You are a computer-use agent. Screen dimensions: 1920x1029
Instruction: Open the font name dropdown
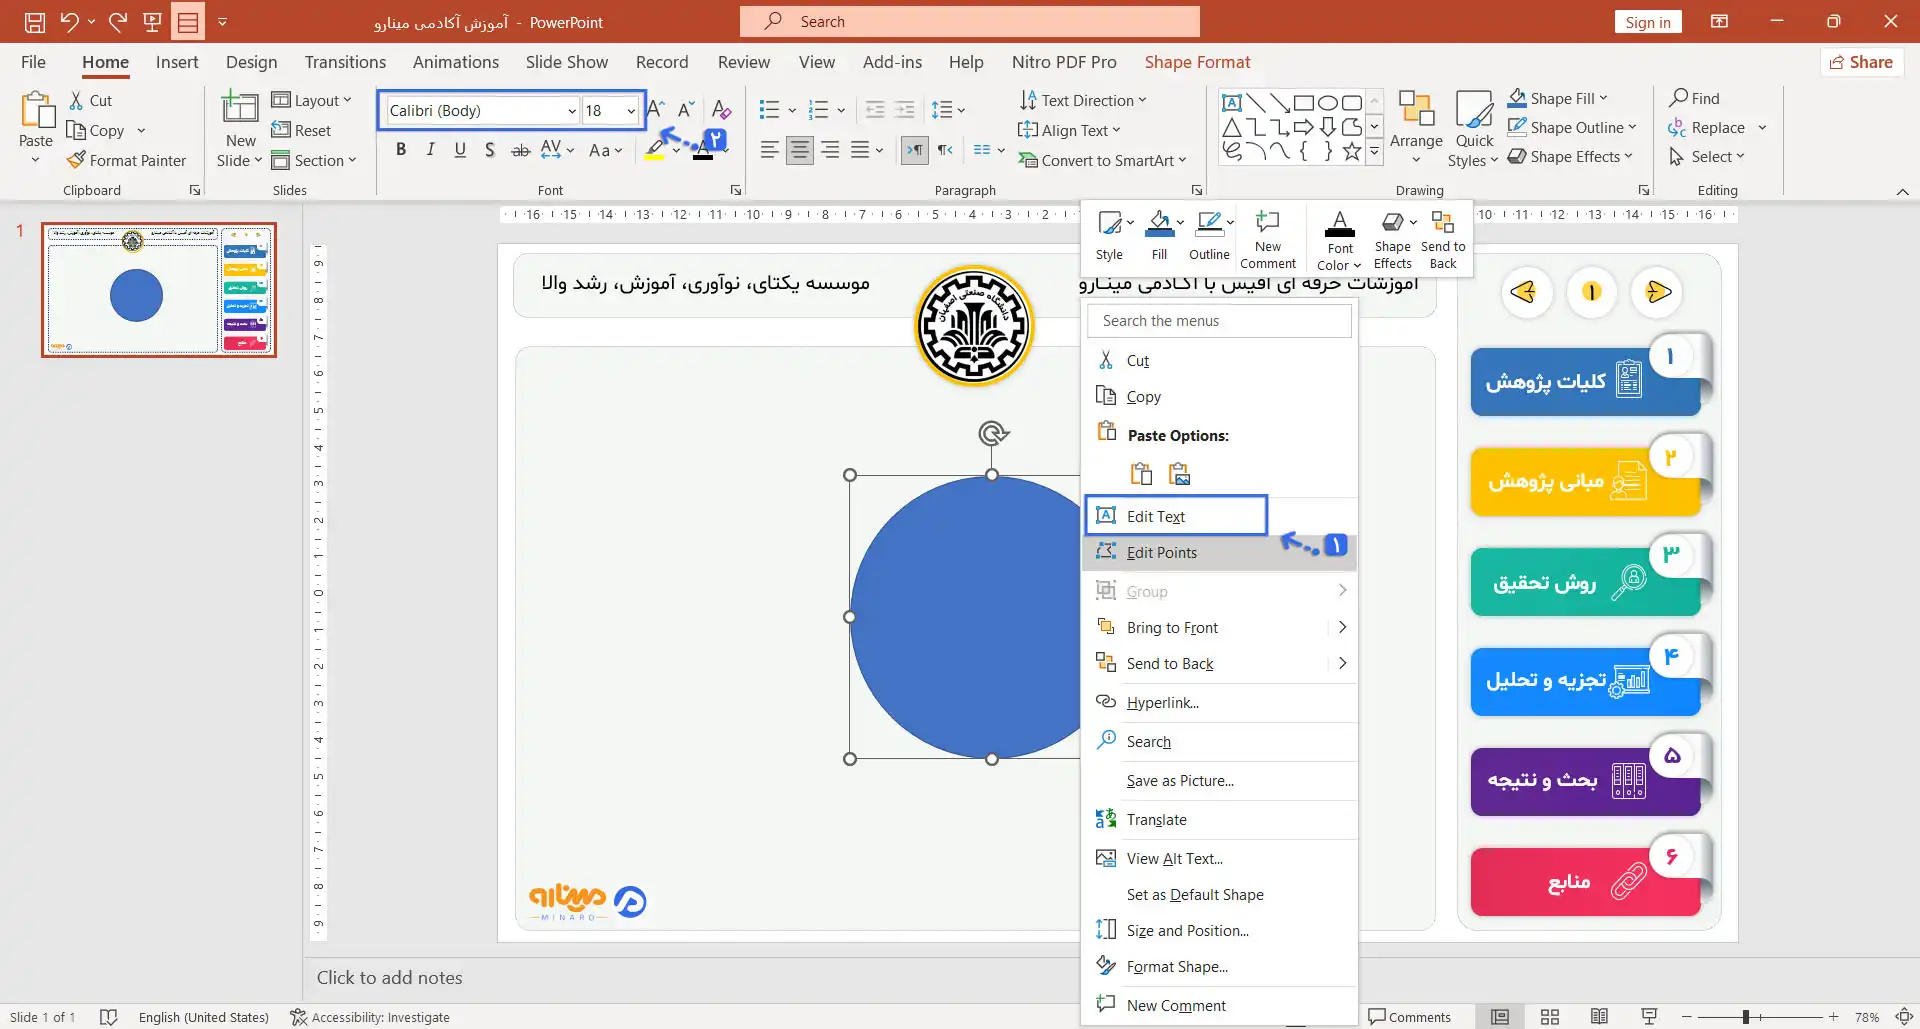[x=571, y=111]
